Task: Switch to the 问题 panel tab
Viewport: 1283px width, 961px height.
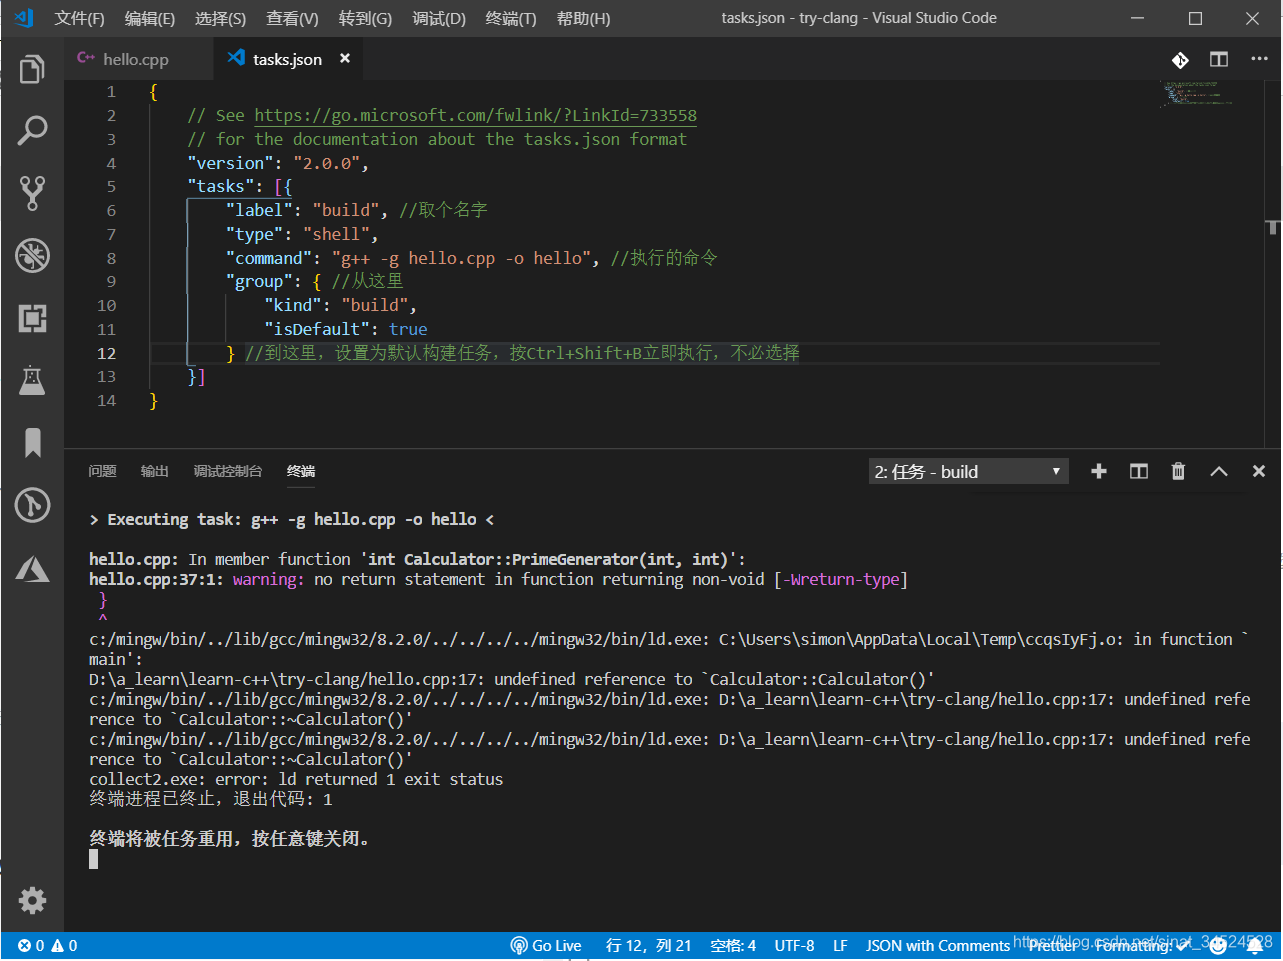Action: click(102, 471)
